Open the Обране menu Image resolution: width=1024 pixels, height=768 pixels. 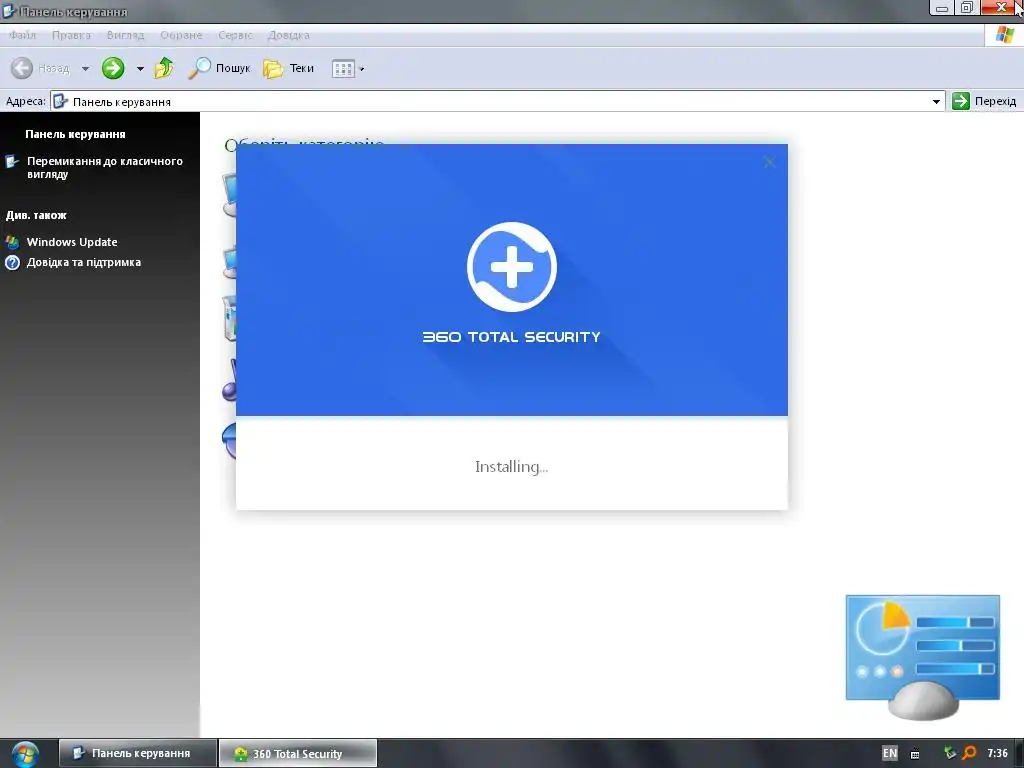click(x=182, y=35)
